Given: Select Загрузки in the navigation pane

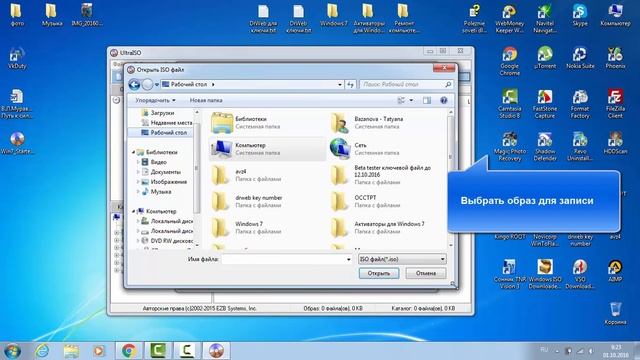Looking at the screenshot, I should pos(162,113).
